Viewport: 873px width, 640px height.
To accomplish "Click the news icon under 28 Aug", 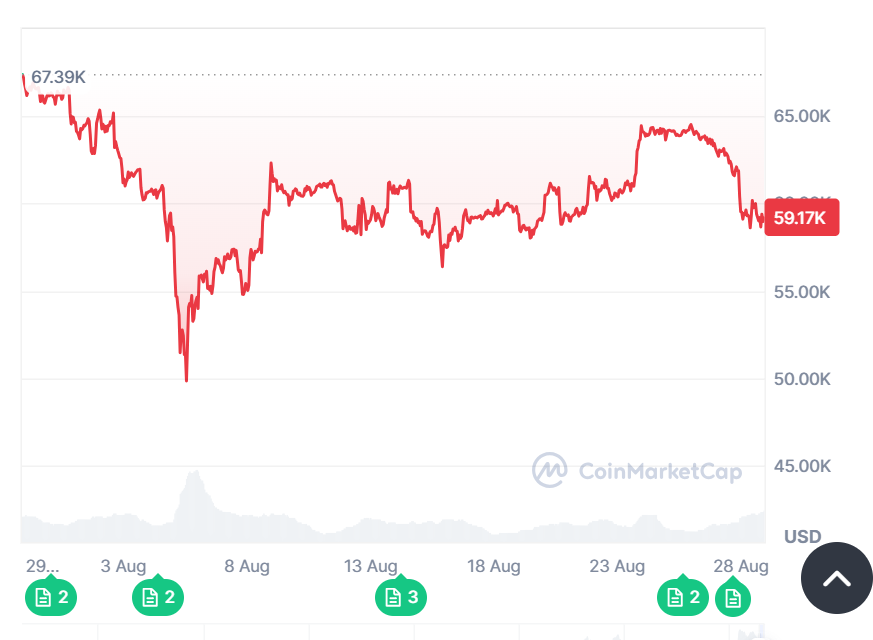I will click(733, 597).
